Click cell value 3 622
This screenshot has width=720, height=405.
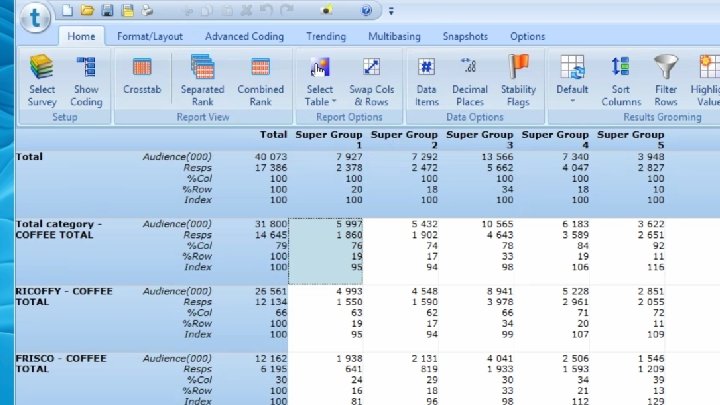tap(651, 224)
